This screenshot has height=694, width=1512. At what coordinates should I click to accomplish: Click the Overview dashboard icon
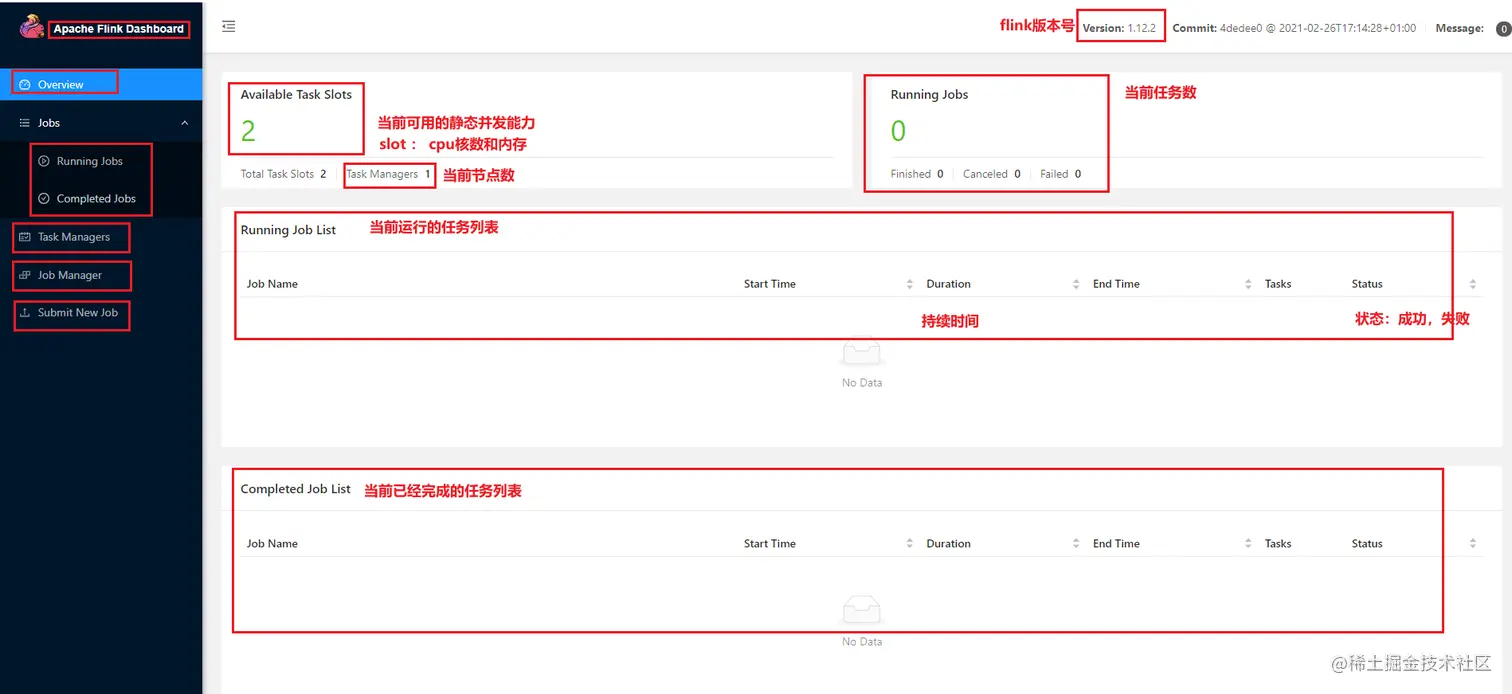click(25, 85)
